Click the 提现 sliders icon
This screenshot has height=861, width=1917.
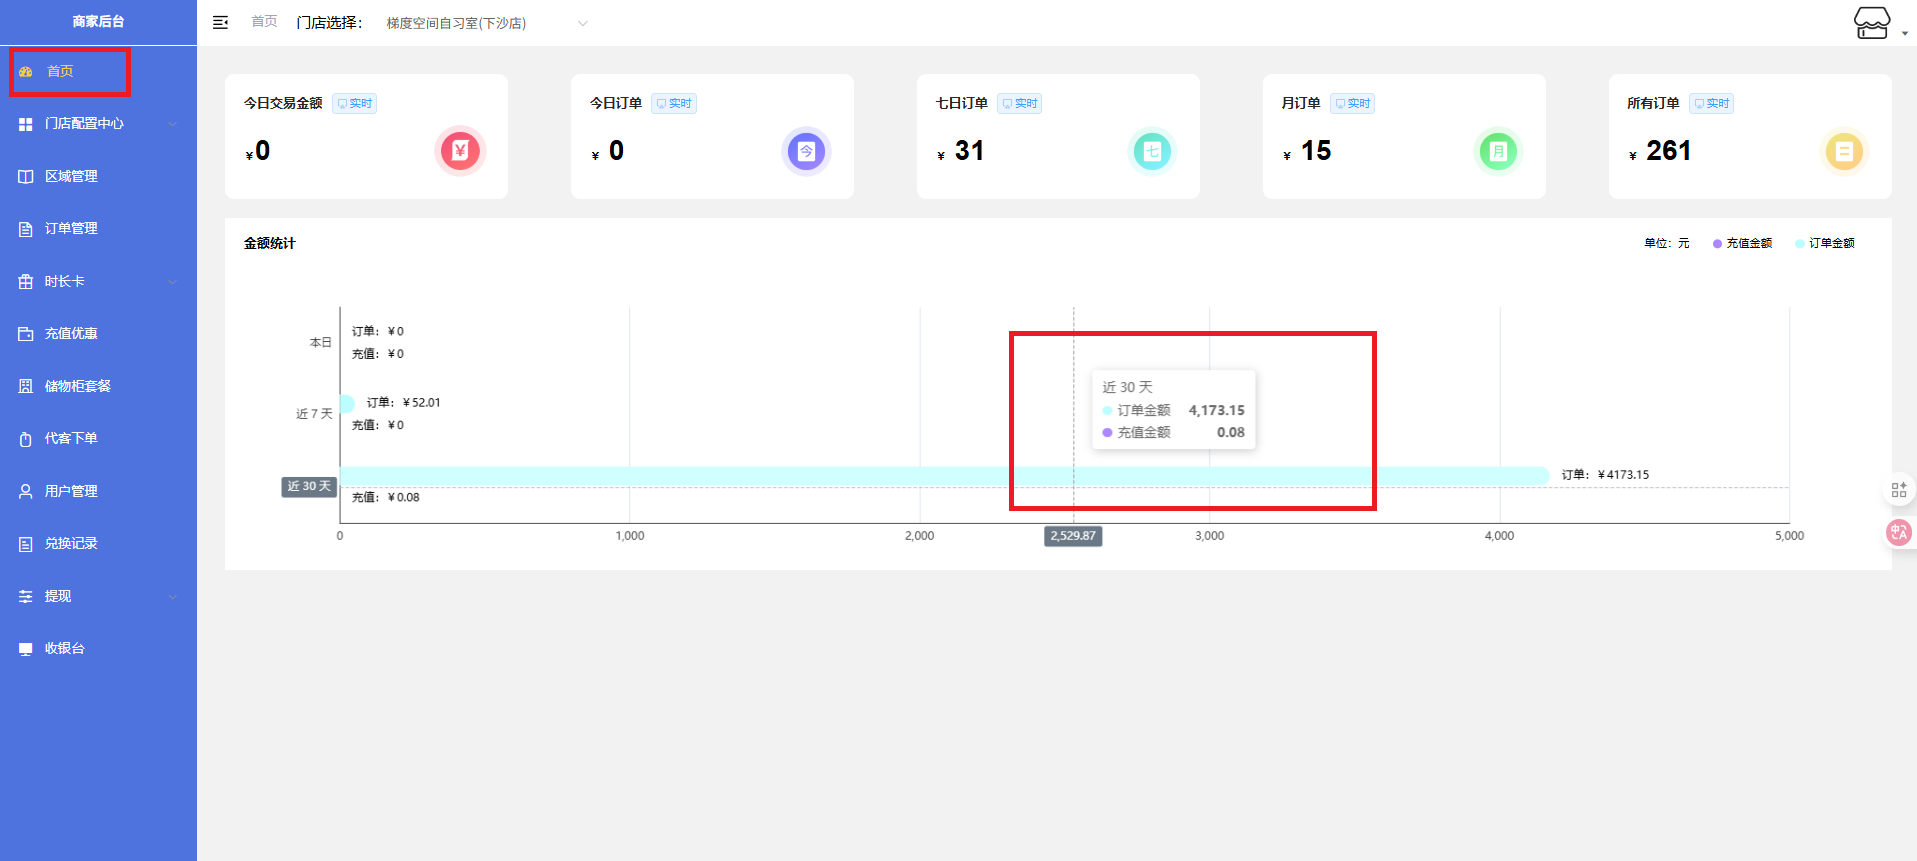pyautogui.click(x=26, y=596)
